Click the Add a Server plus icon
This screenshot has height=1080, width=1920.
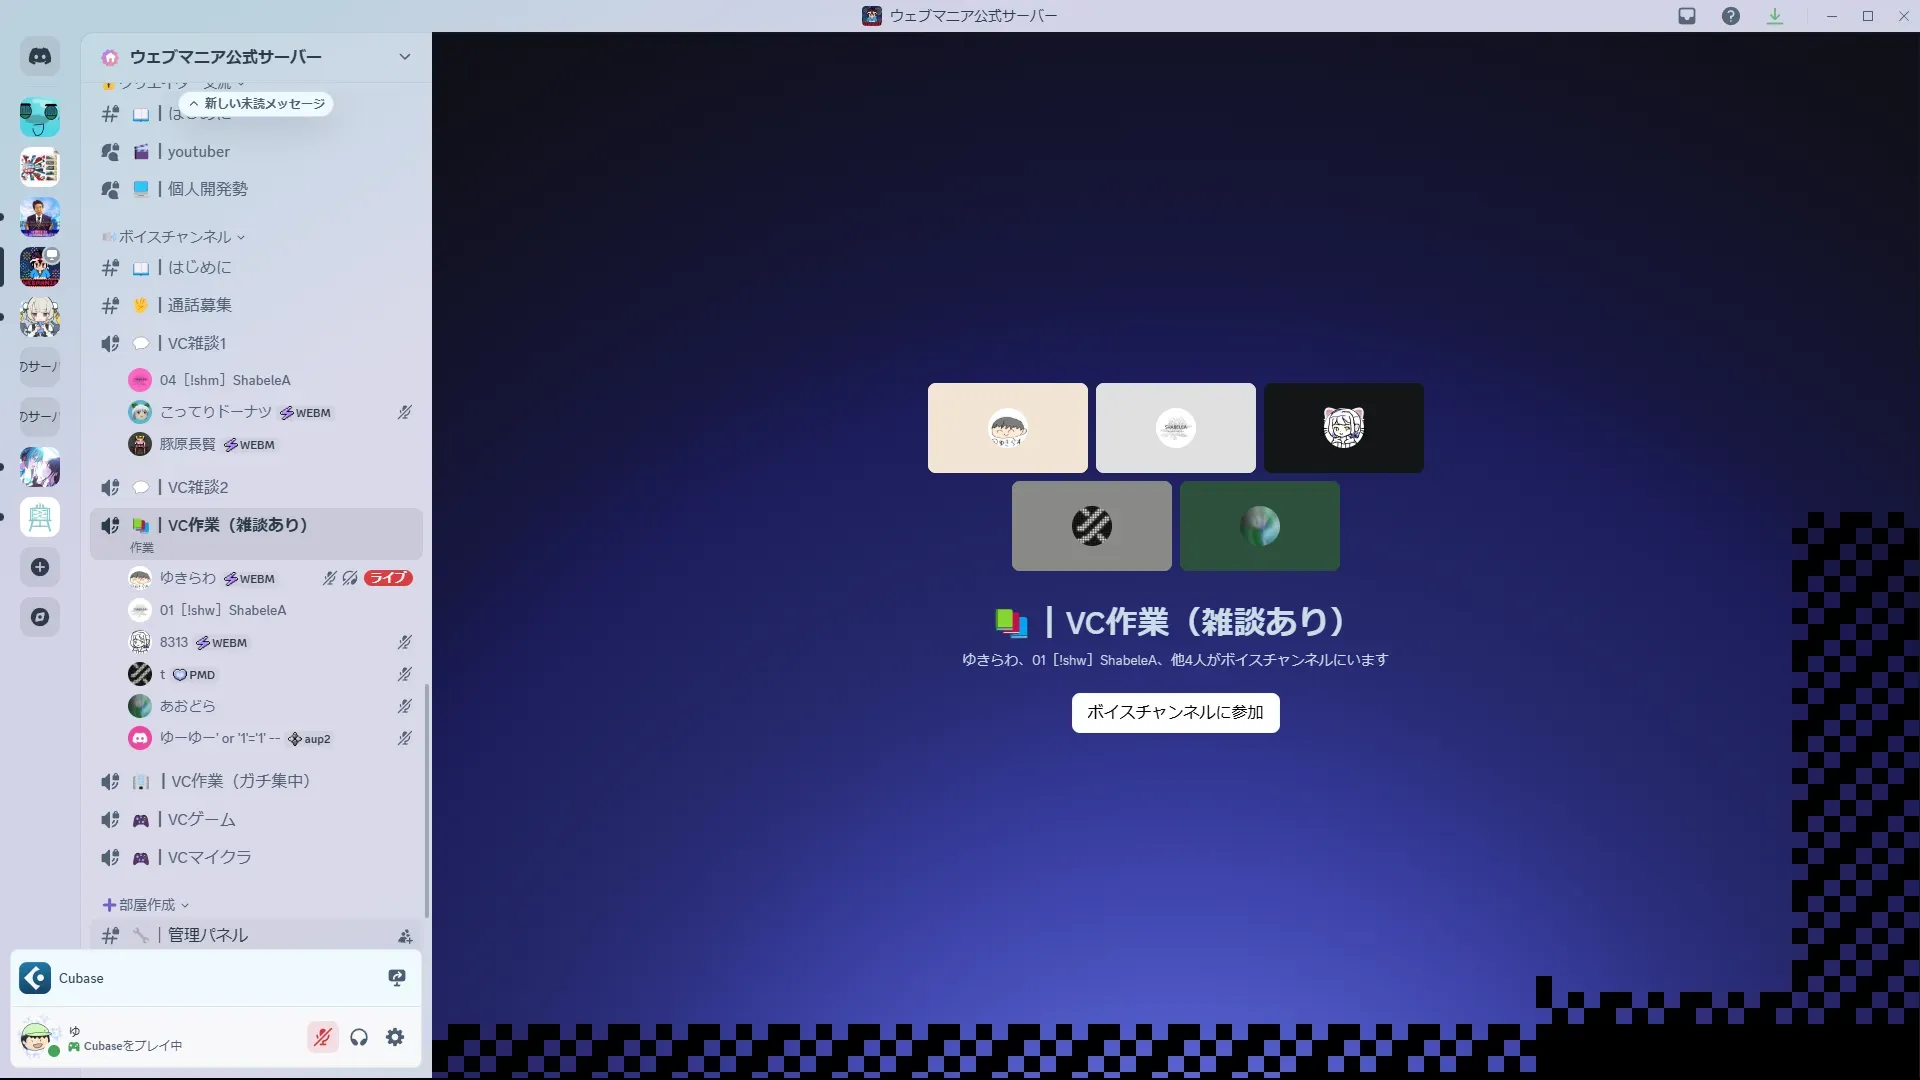click(40, 567)
